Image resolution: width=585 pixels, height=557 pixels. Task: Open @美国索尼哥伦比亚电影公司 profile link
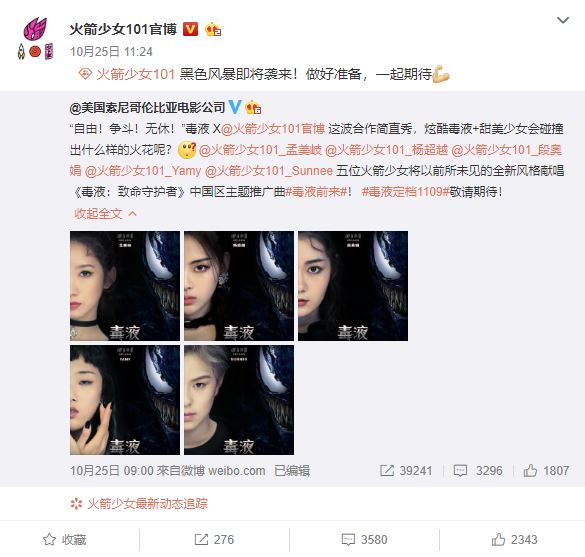point(147,108)
